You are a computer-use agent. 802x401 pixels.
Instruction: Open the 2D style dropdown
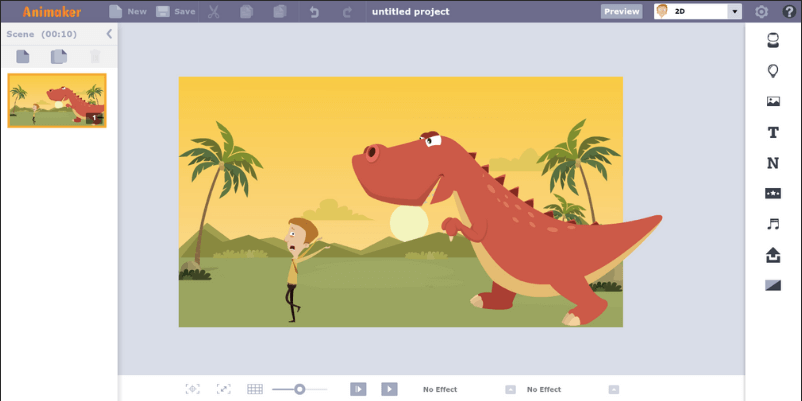(x=734, y=12)
